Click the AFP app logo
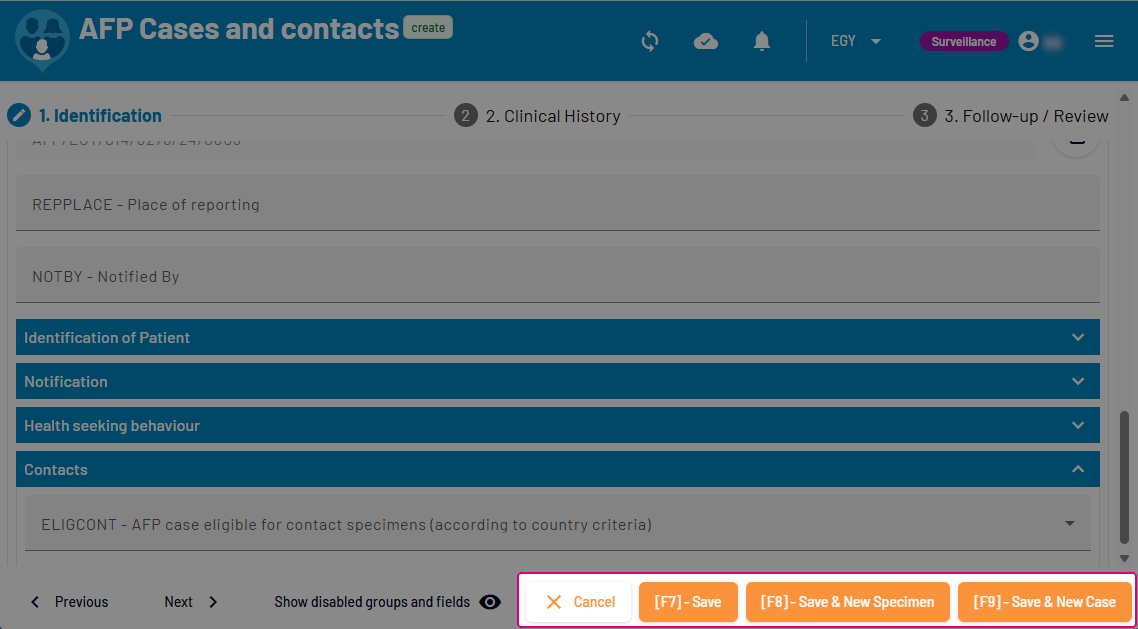Viewport: 1138px width, 629px height. (42, 42)
